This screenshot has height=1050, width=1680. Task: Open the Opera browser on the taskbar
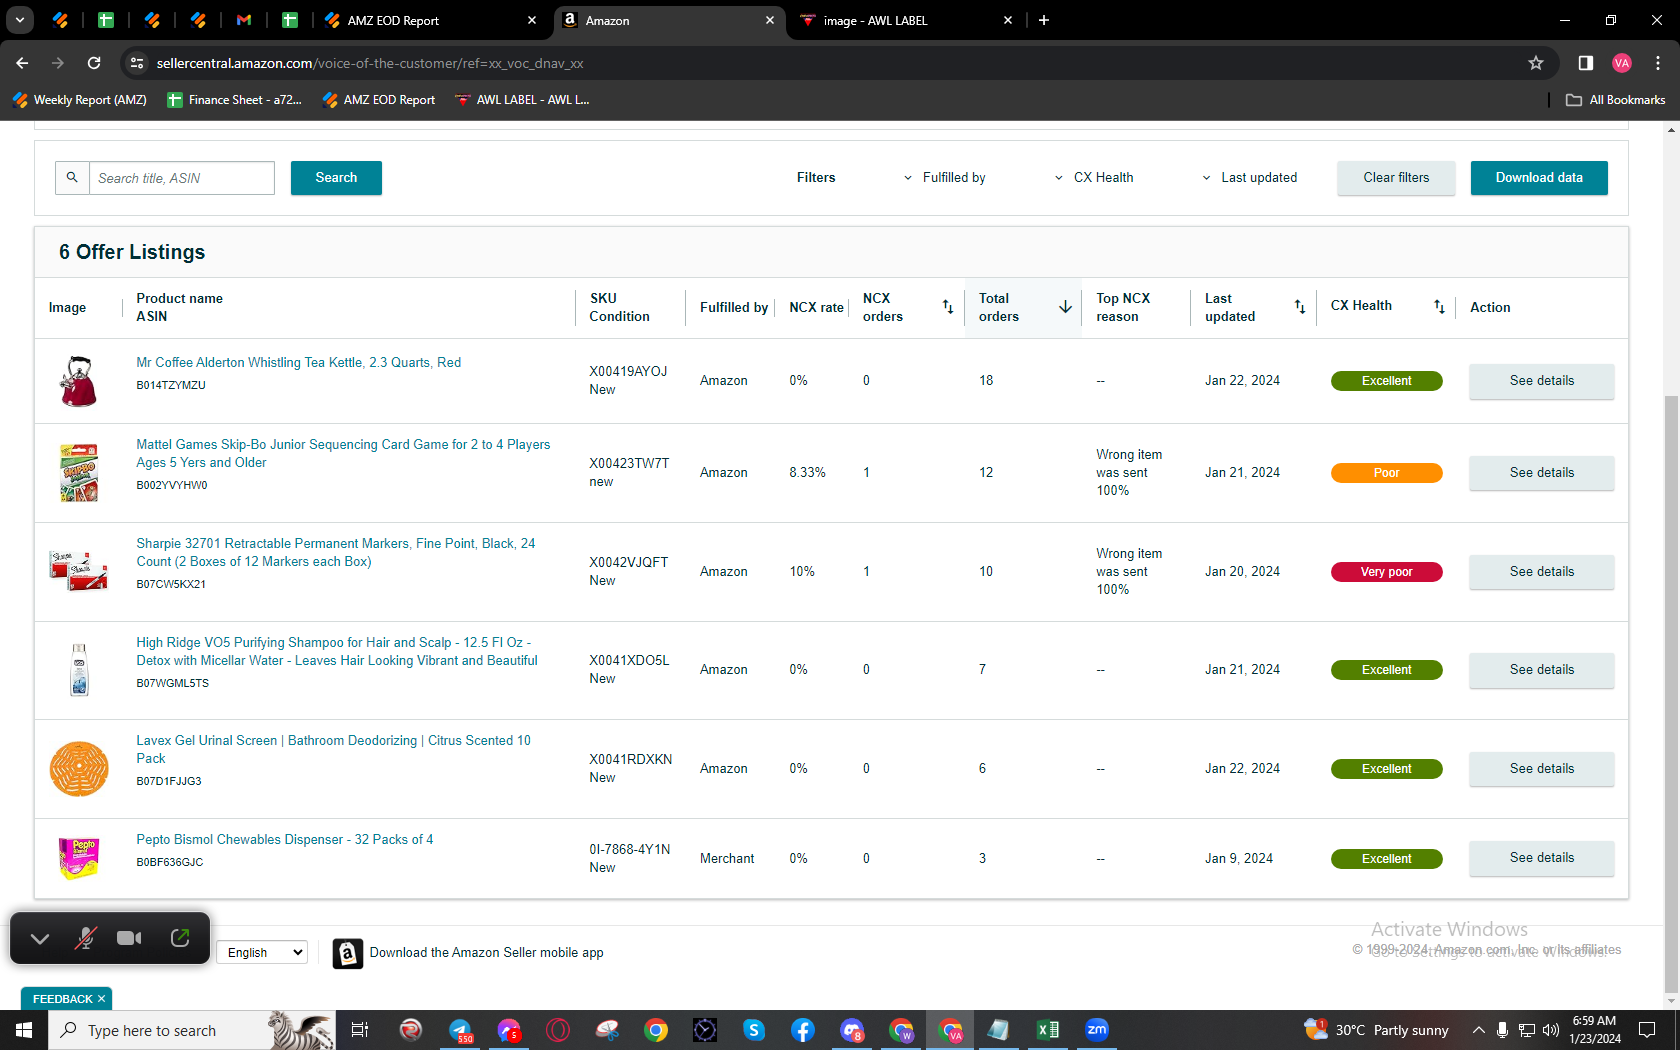click(x=558, y=1030)
